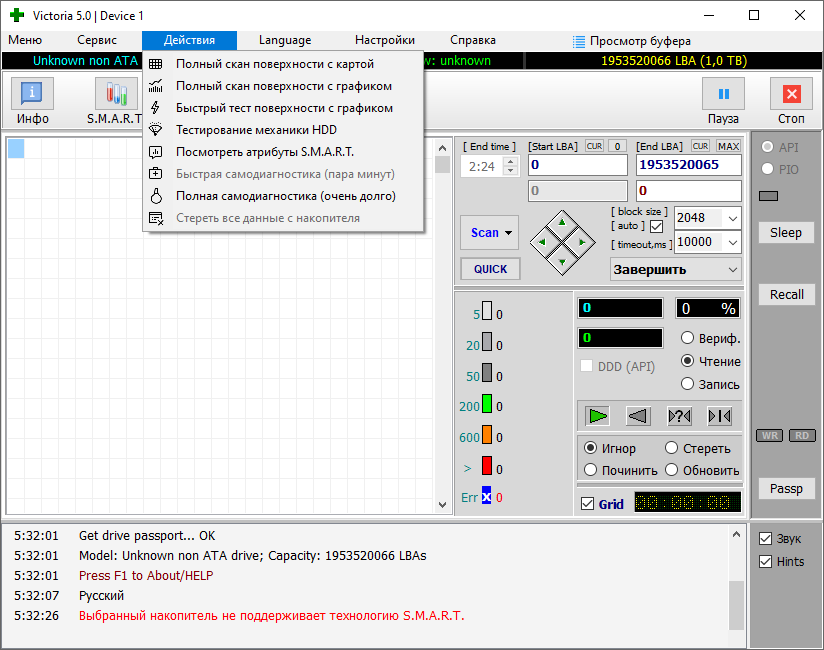Open the Меню menu
The width and height of the screenshot is (824, 650).
(25, 40)
